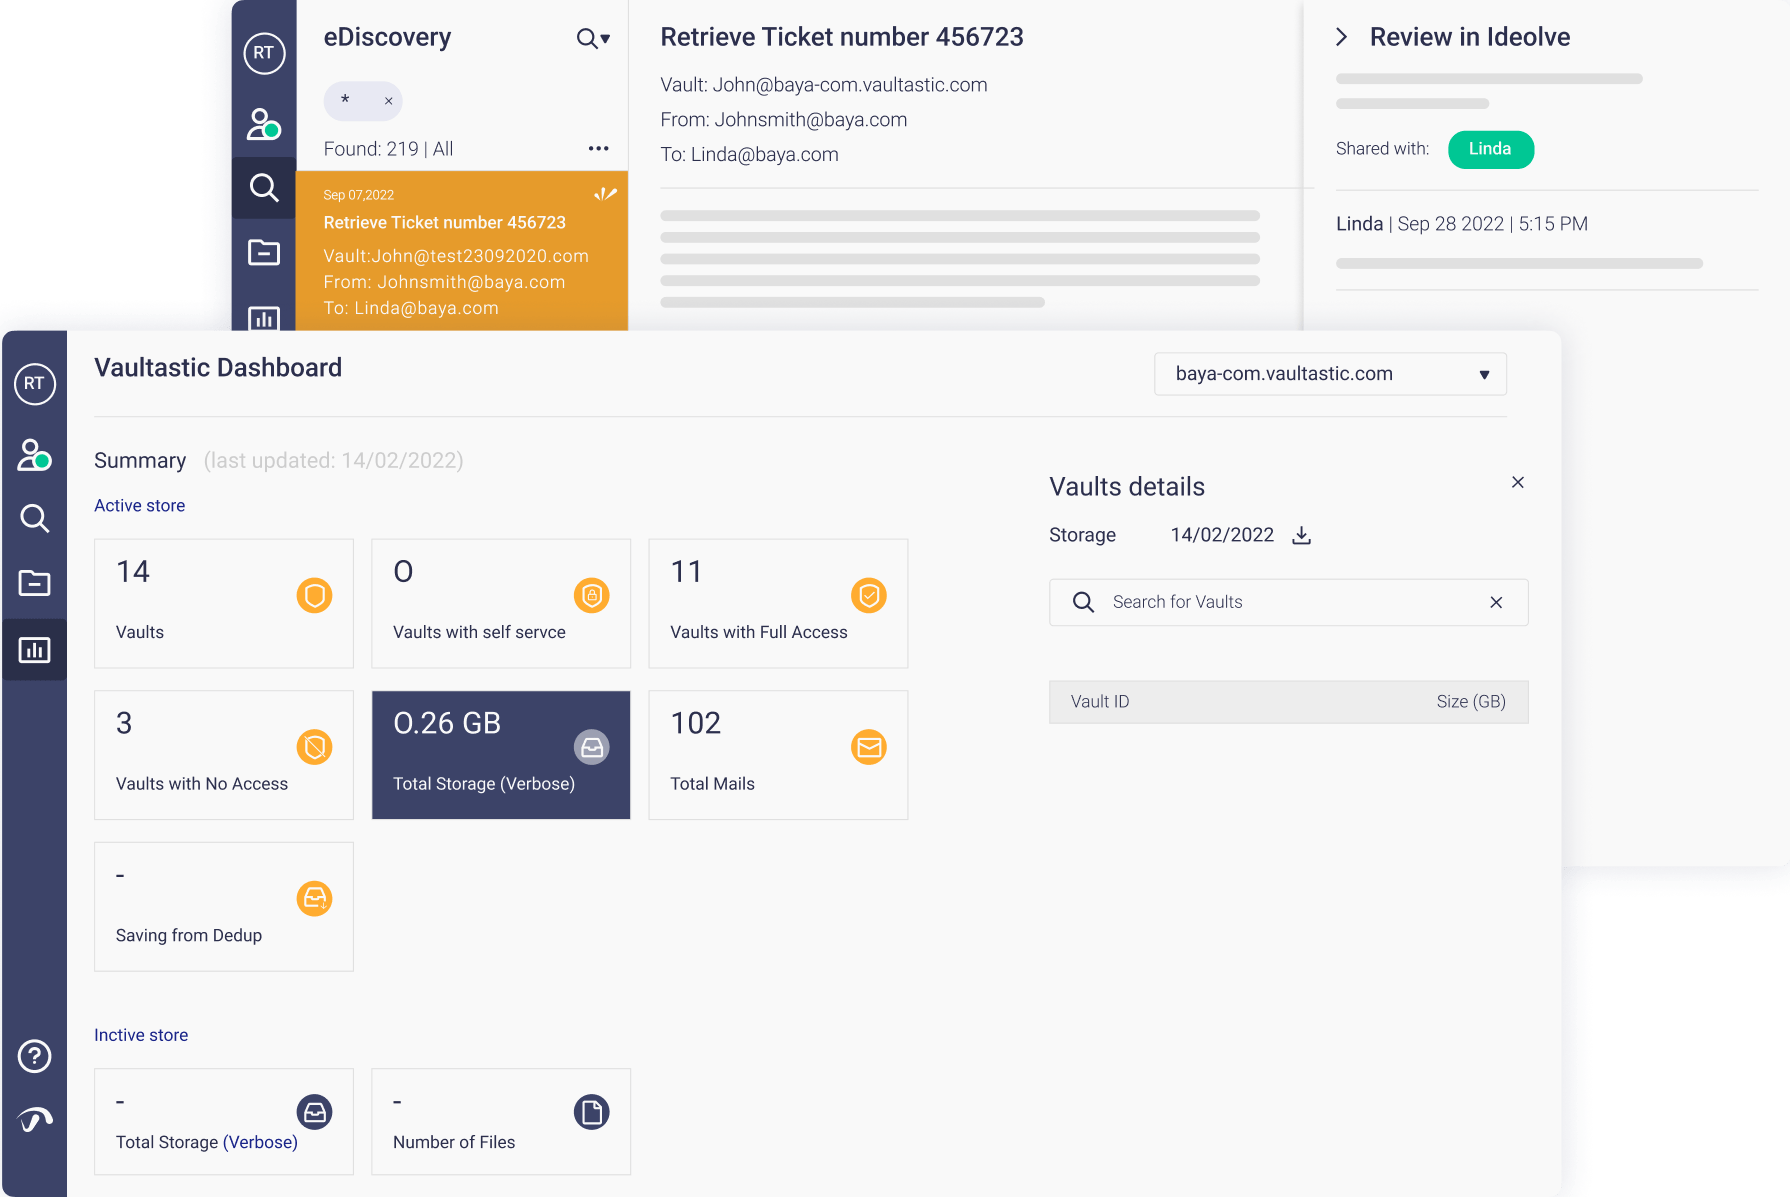Click the RT avatar in the lower sidebar

click(35, 384)
